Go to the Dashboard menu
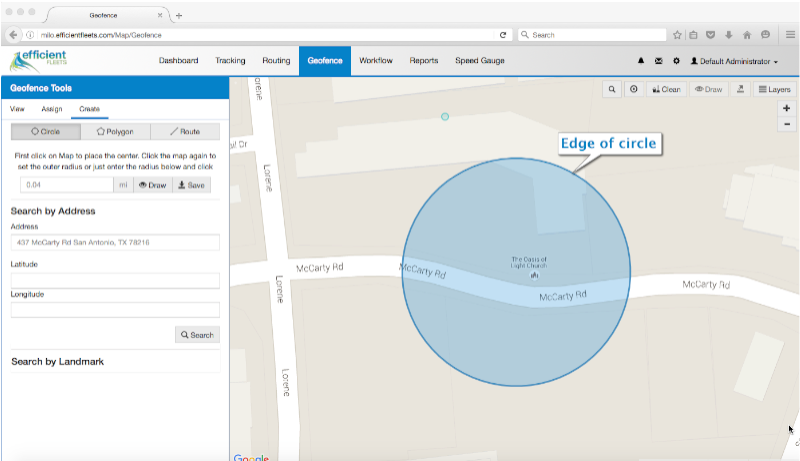The width and height of the screenshot is (800, 461). click(179, 60)
